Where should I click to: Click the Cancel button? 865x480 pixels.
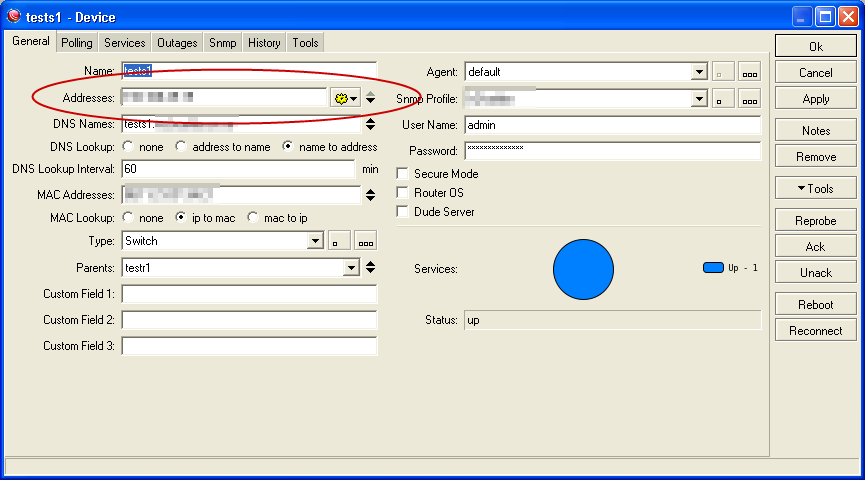pos(816,73)
